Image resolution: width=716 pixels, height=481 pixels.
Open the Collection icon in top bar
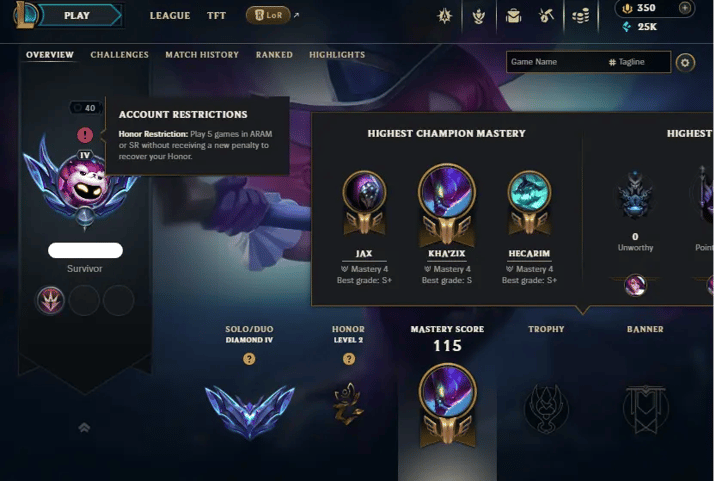(x=513, y=16)
